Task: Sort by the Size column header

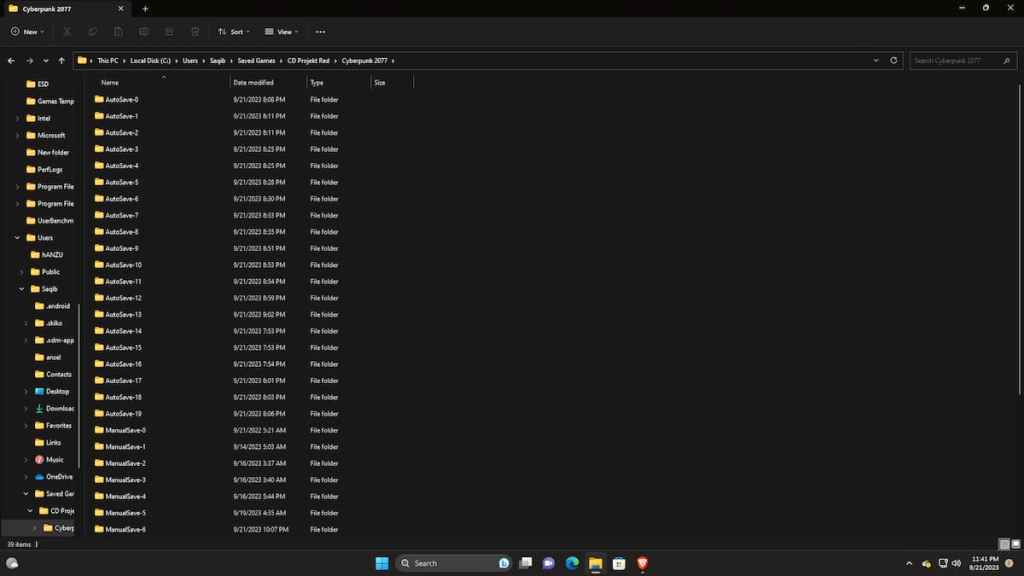Action: tap(379, 82)
